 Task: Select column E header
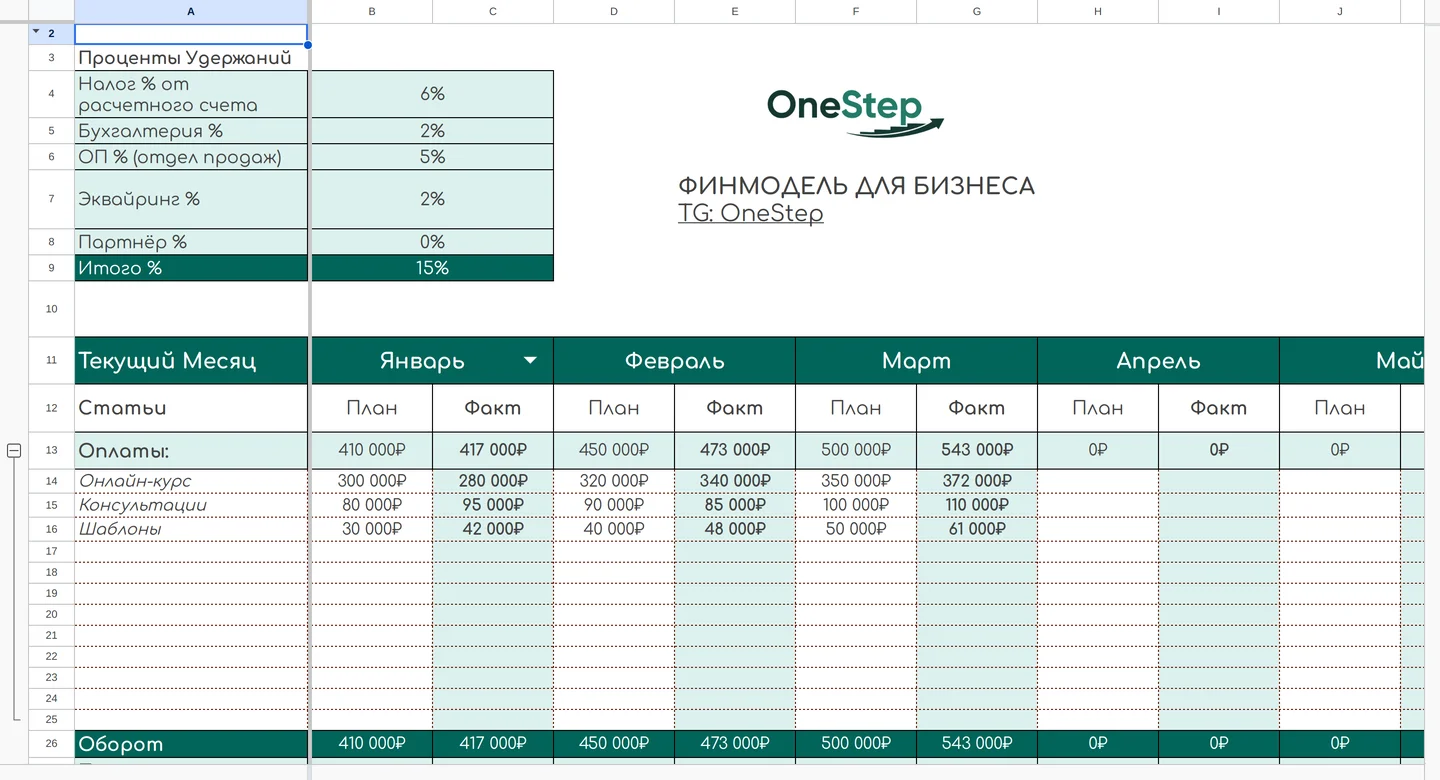pos(735,11)
